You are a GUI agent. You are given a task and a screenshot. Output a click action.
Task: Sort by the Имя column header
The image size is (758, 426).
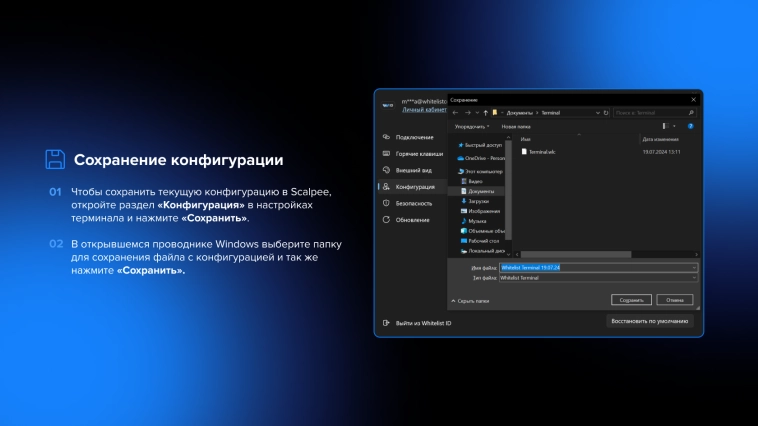525,139
